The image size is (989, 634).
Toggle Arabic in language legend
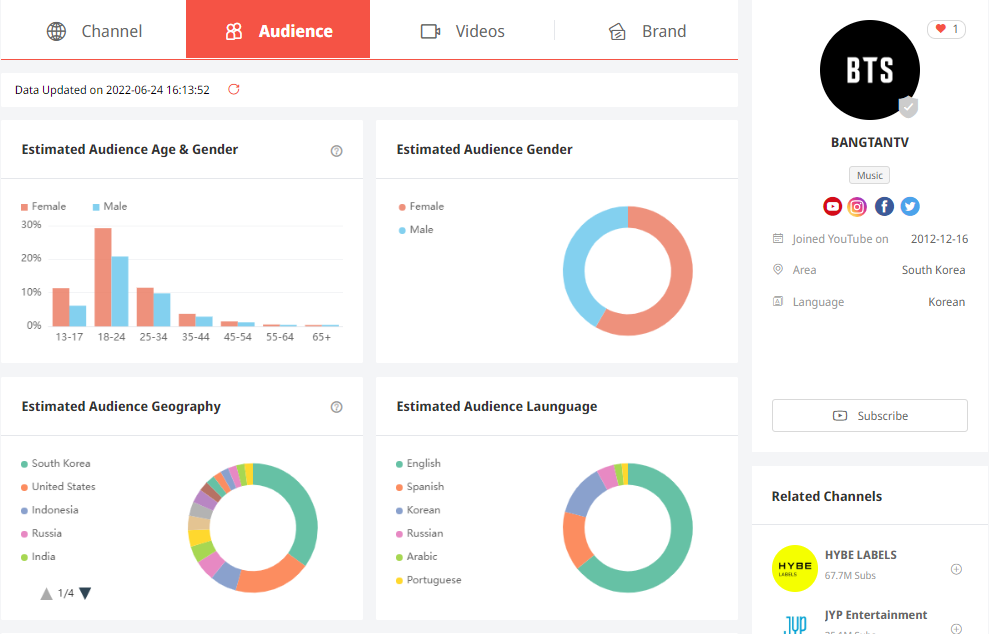click(x=416, y=557)
